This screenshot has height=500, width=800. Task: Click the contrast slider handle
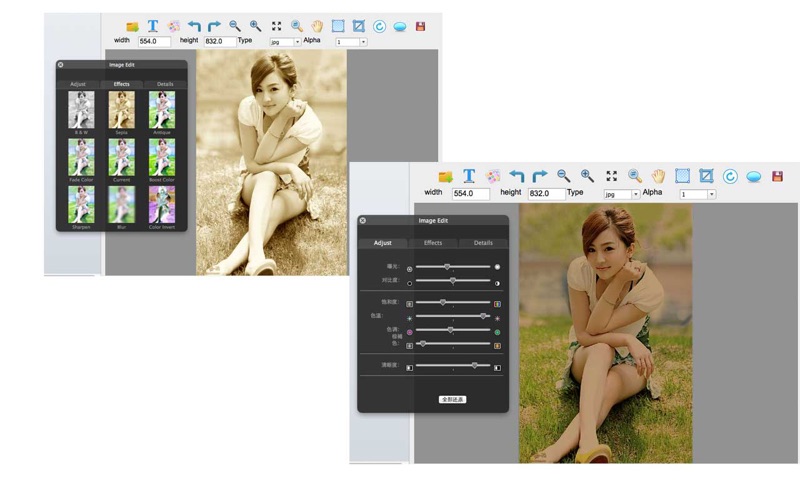tap(453, 281)
